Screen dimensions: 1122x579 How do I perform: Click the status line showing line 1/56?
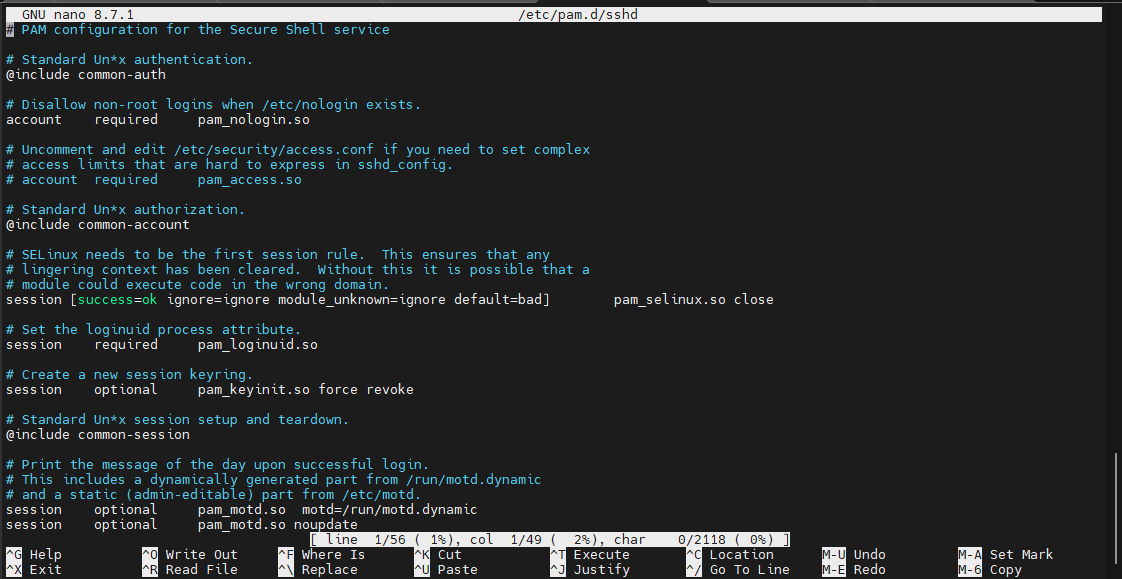(x=550, y=540)
